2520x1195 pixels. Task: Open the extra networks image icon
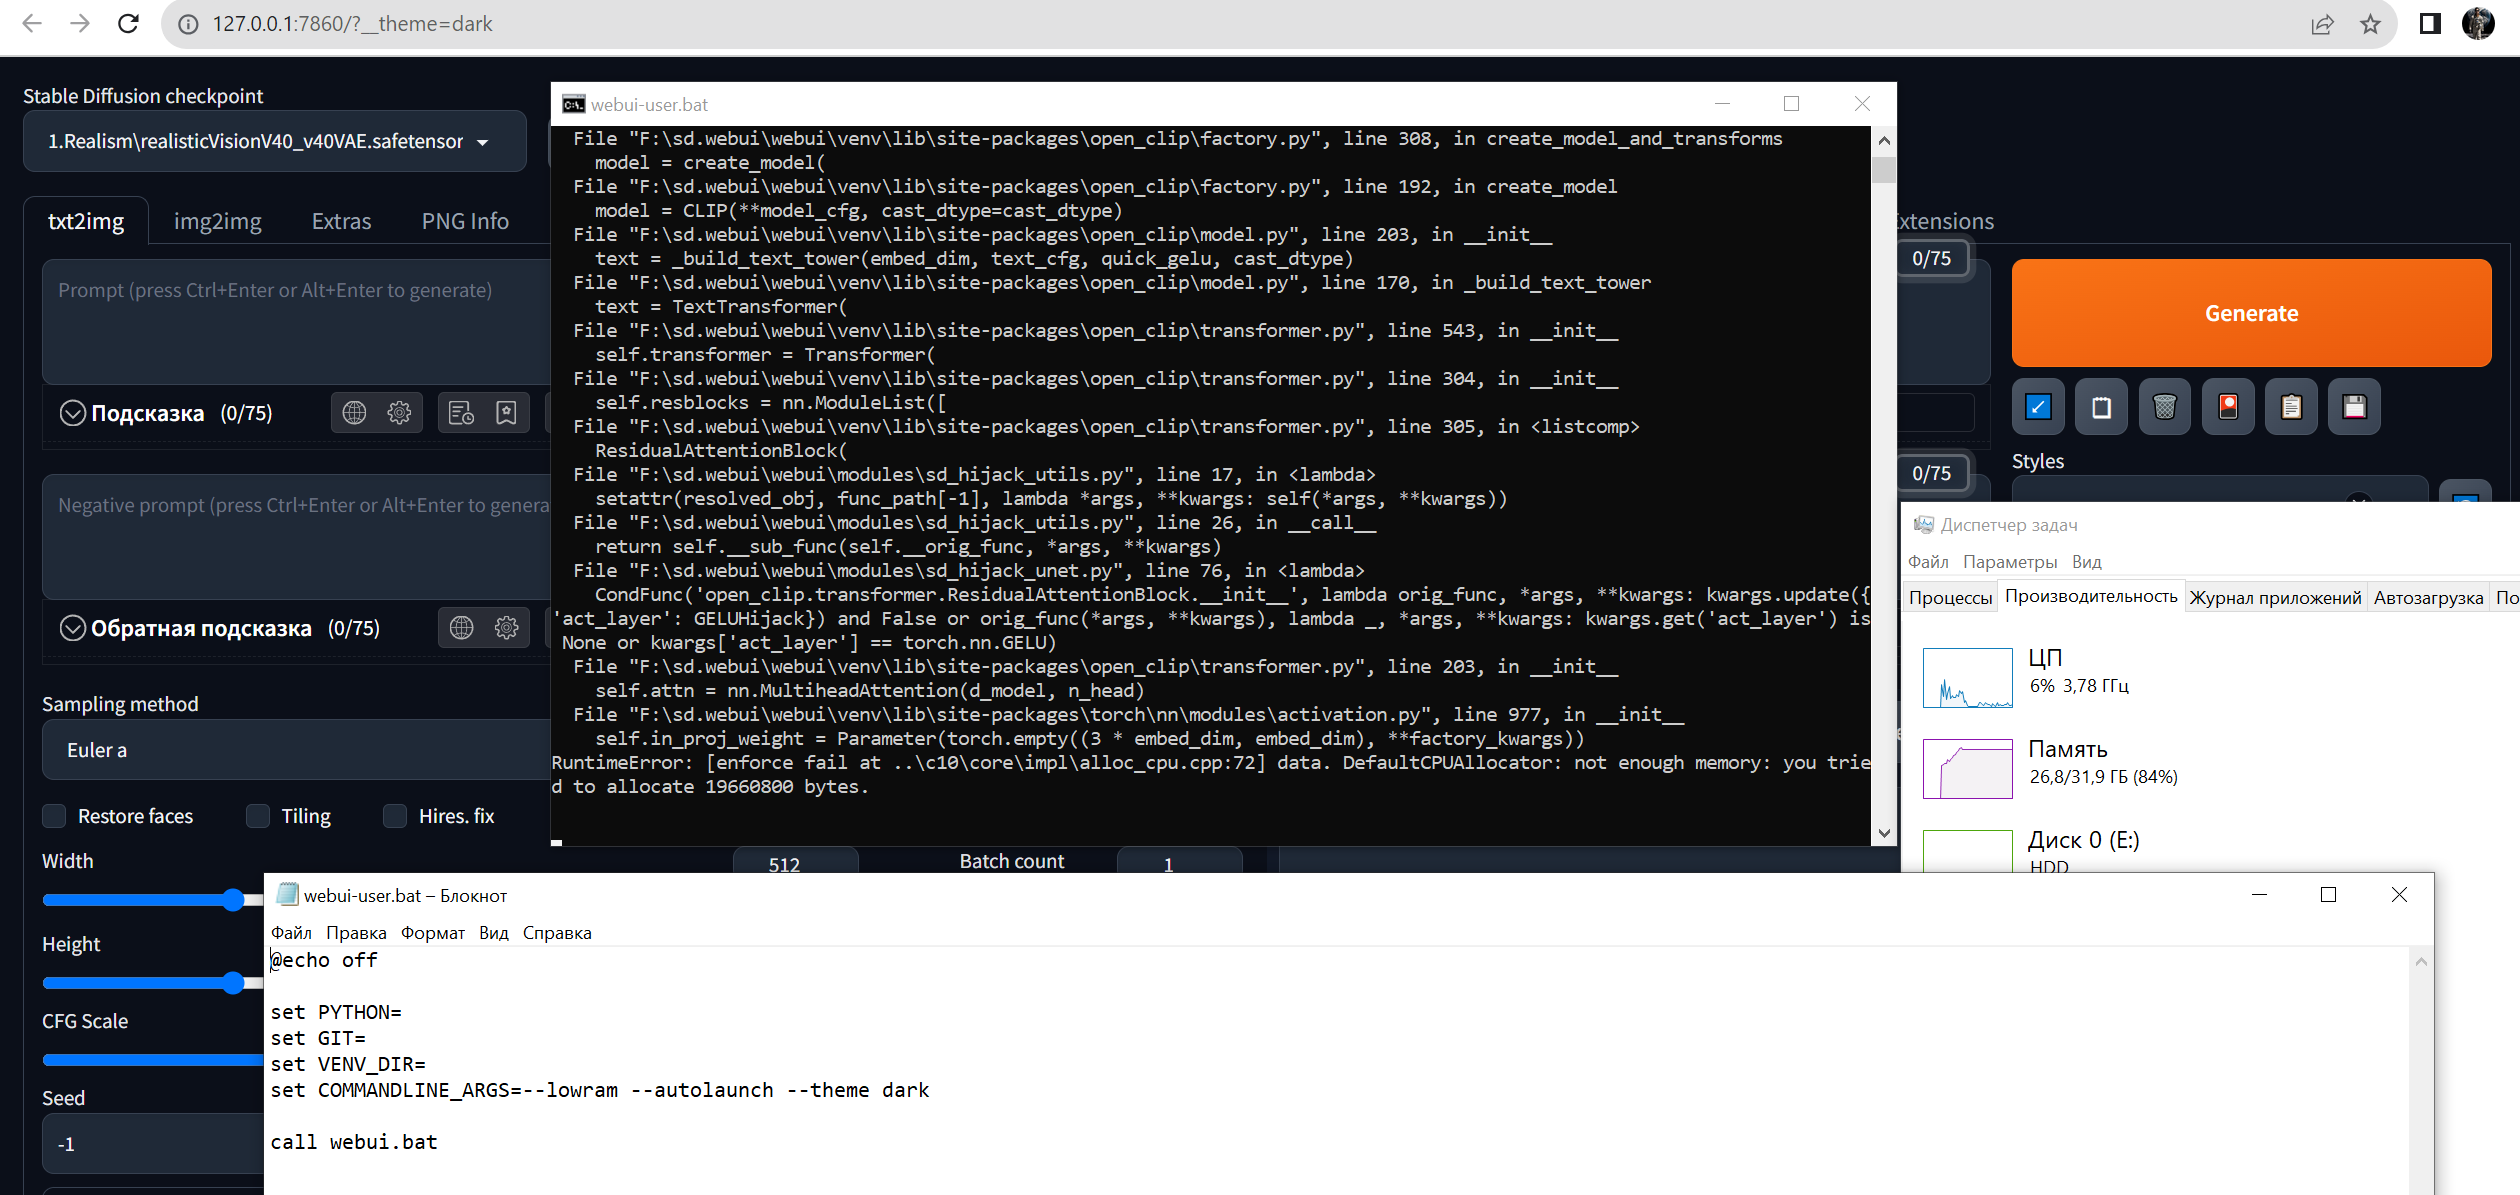pos(2227,407)
